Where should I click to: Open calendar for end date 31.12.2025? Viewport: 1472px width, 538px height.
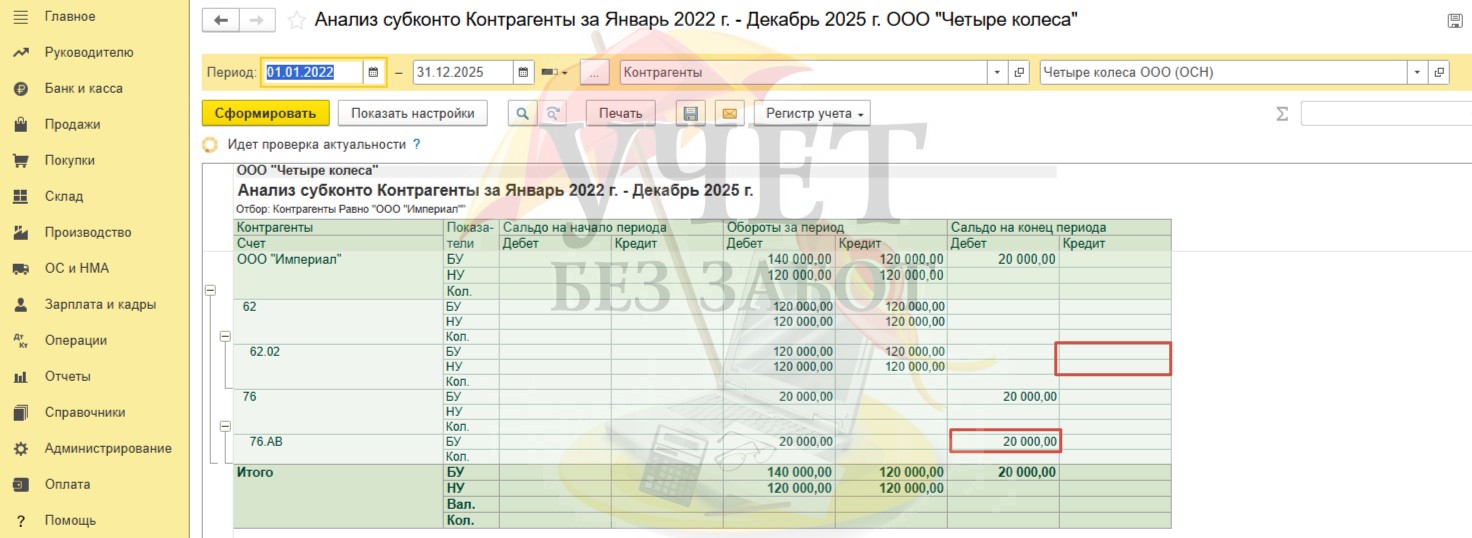click(524, 72)
